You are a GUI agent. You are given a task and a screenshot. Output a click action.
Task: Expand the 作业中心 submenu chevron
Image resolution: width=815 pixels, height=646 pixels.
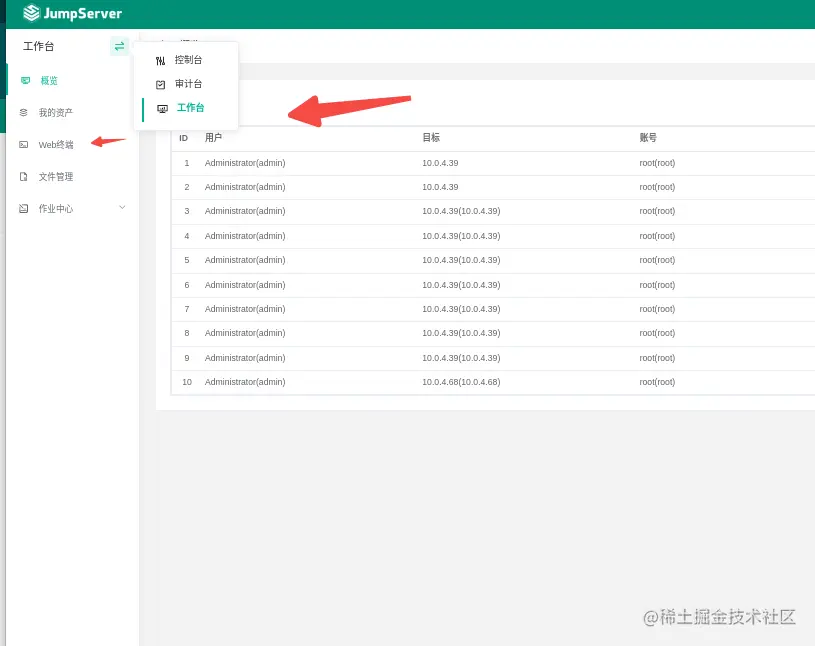click(x=122, y=207)
